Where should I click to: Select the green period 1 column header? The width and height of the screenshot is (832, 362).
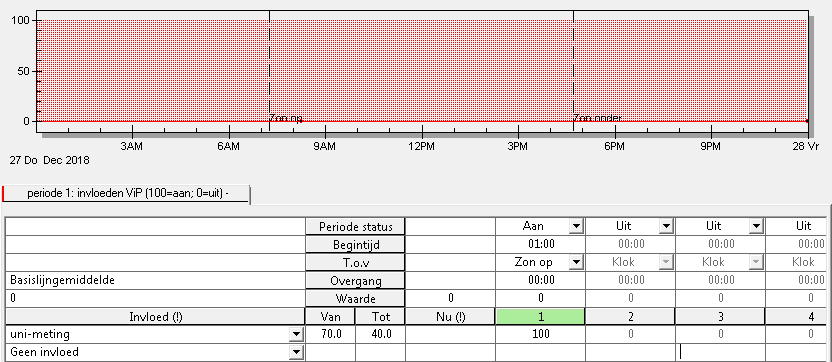click(540, 317)
